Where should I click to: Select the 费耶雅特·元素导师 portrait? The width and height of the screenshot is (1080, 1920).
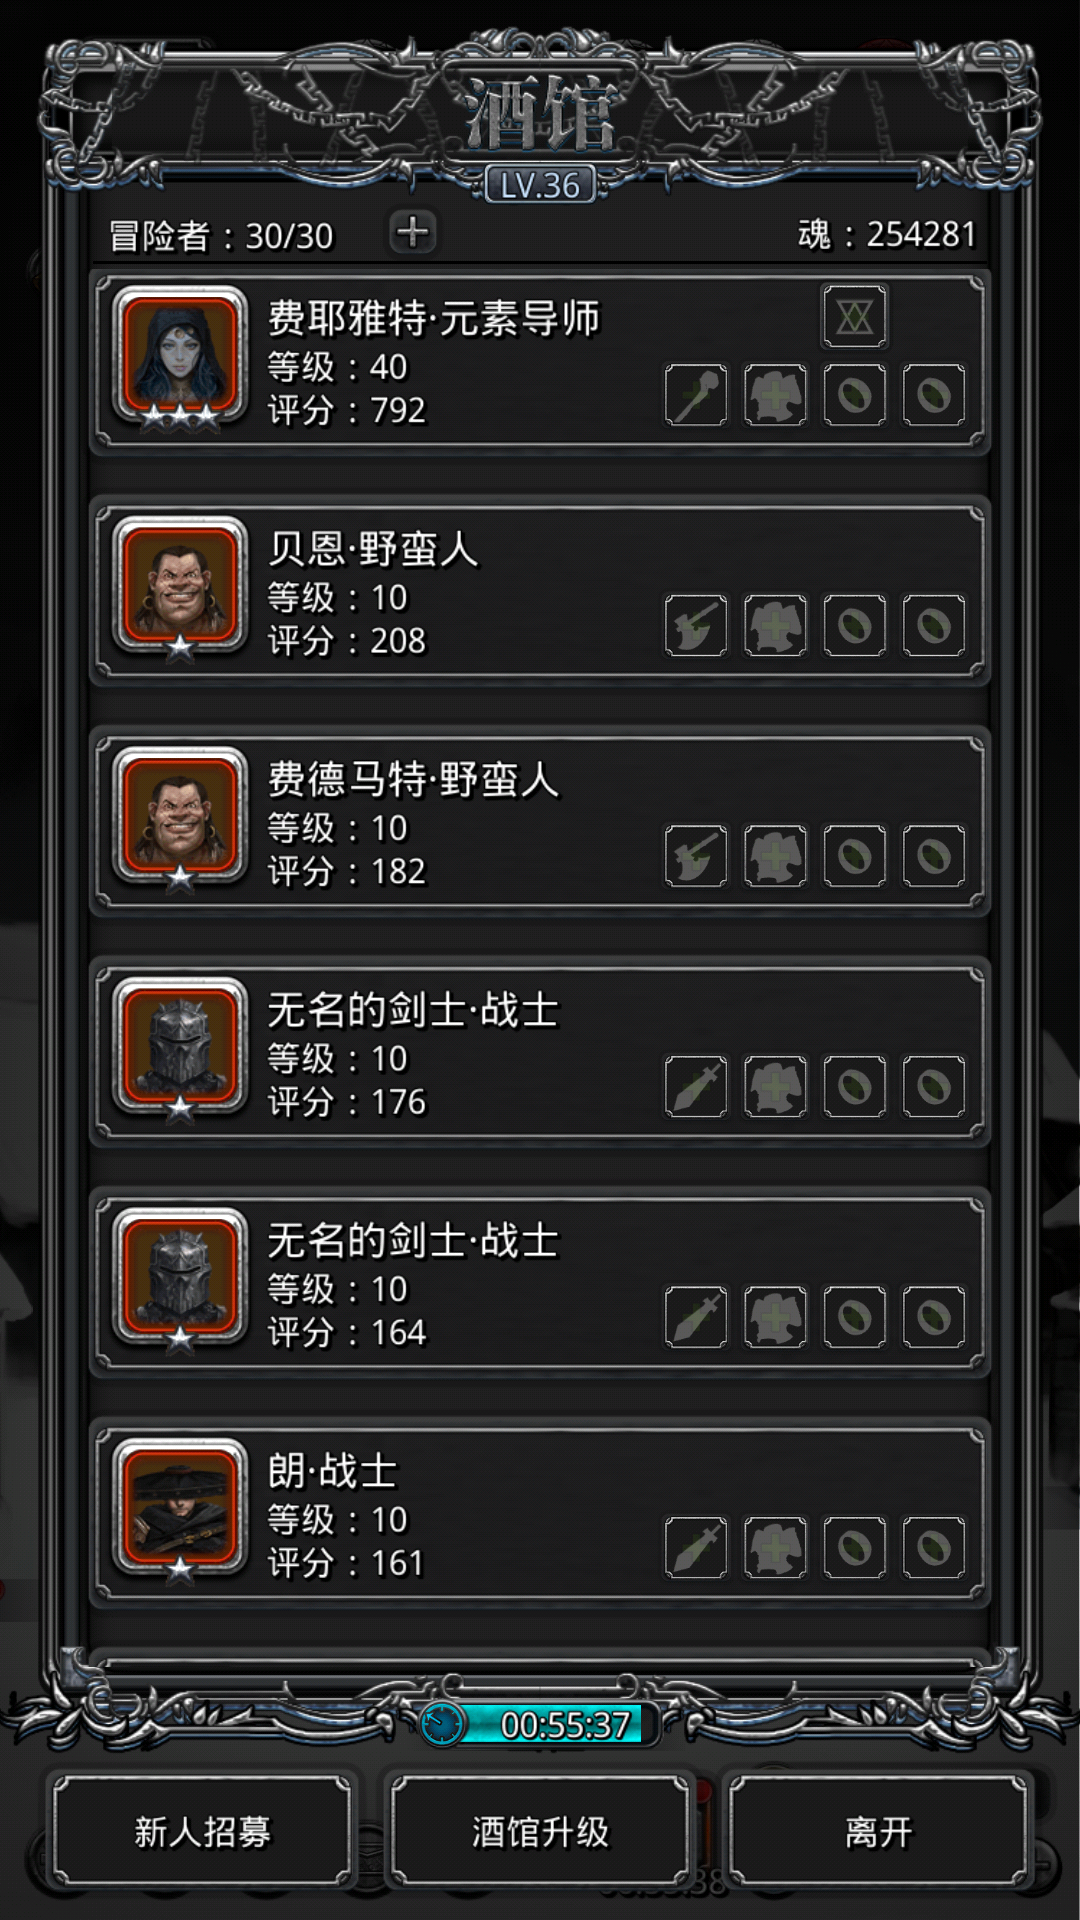tap(180, 357)
